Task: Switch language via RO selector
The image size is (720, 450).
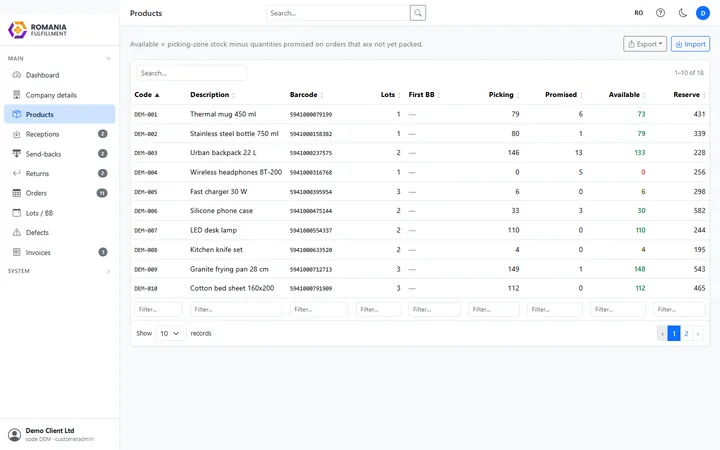Action: pos(639,13)
